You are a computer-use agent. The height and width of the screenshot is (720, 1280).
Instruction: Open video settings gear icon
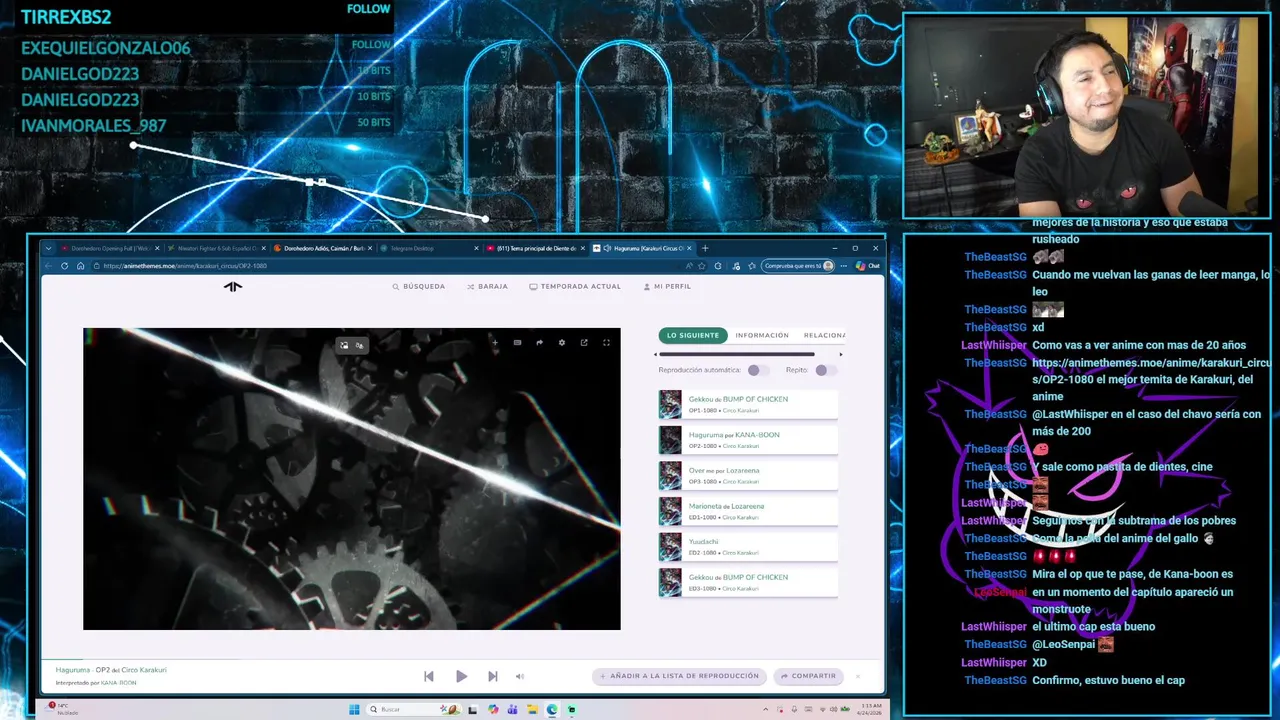(x=562, y=343)
